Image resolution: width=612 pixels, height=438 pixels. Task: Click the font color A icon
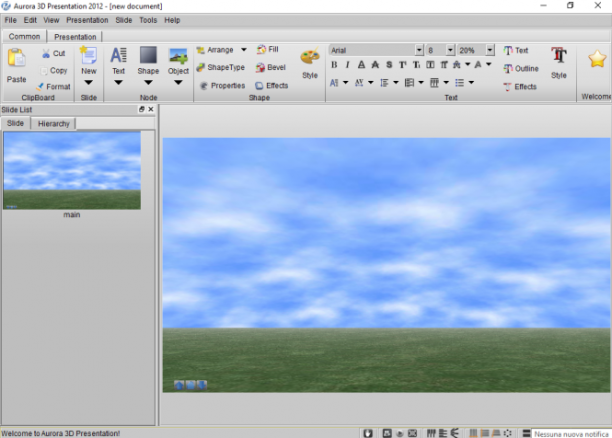478,65
